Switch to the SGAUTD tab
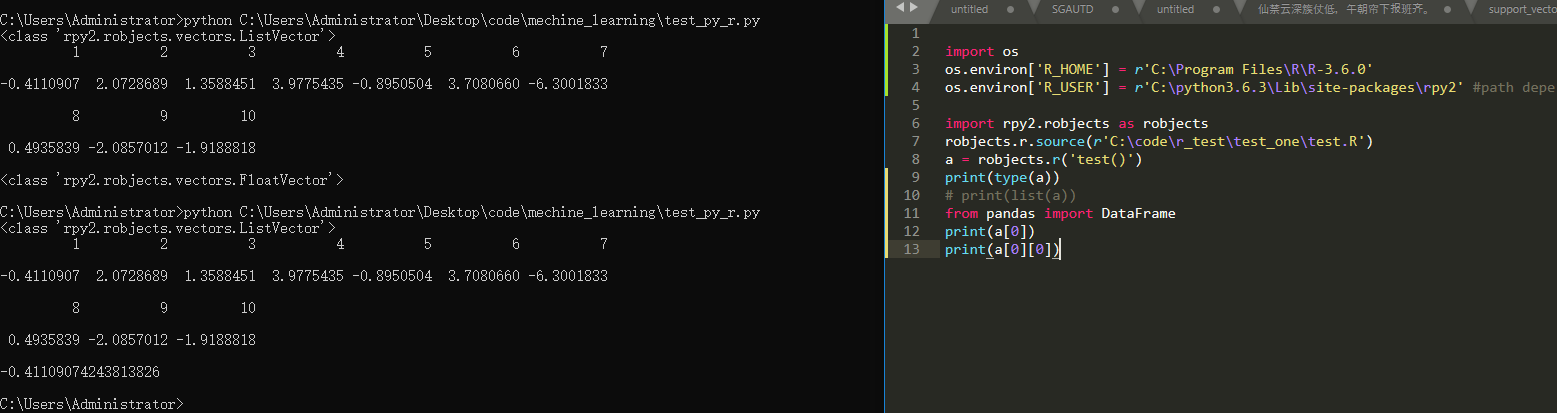The height and width of the screenshot is (413, 1557). click(1073, 9)
